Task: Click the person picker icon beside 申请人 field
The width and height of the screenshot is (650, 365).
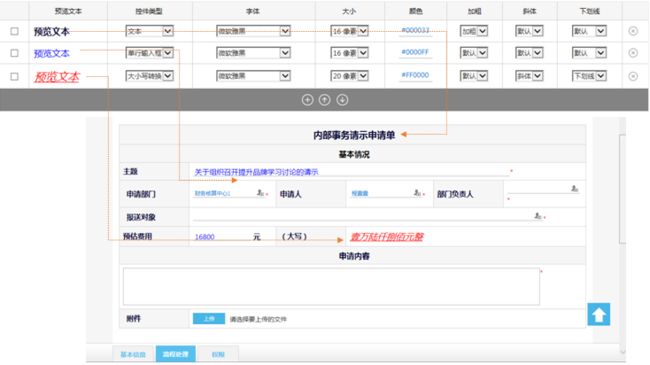Action: pyautogui.click(x=417, y=193)
